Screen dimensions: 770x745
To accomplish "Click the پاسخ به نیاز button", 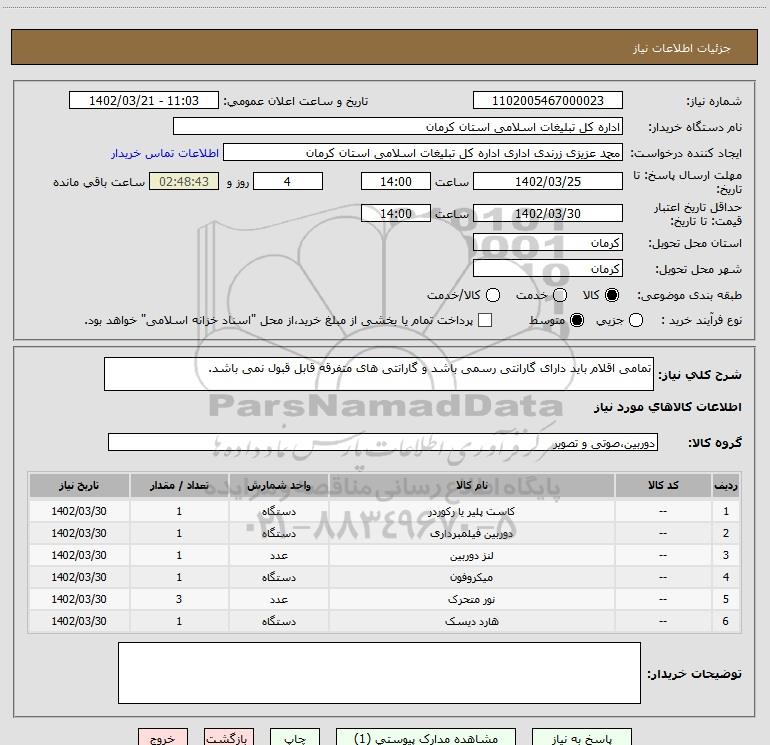I will 581,738.
